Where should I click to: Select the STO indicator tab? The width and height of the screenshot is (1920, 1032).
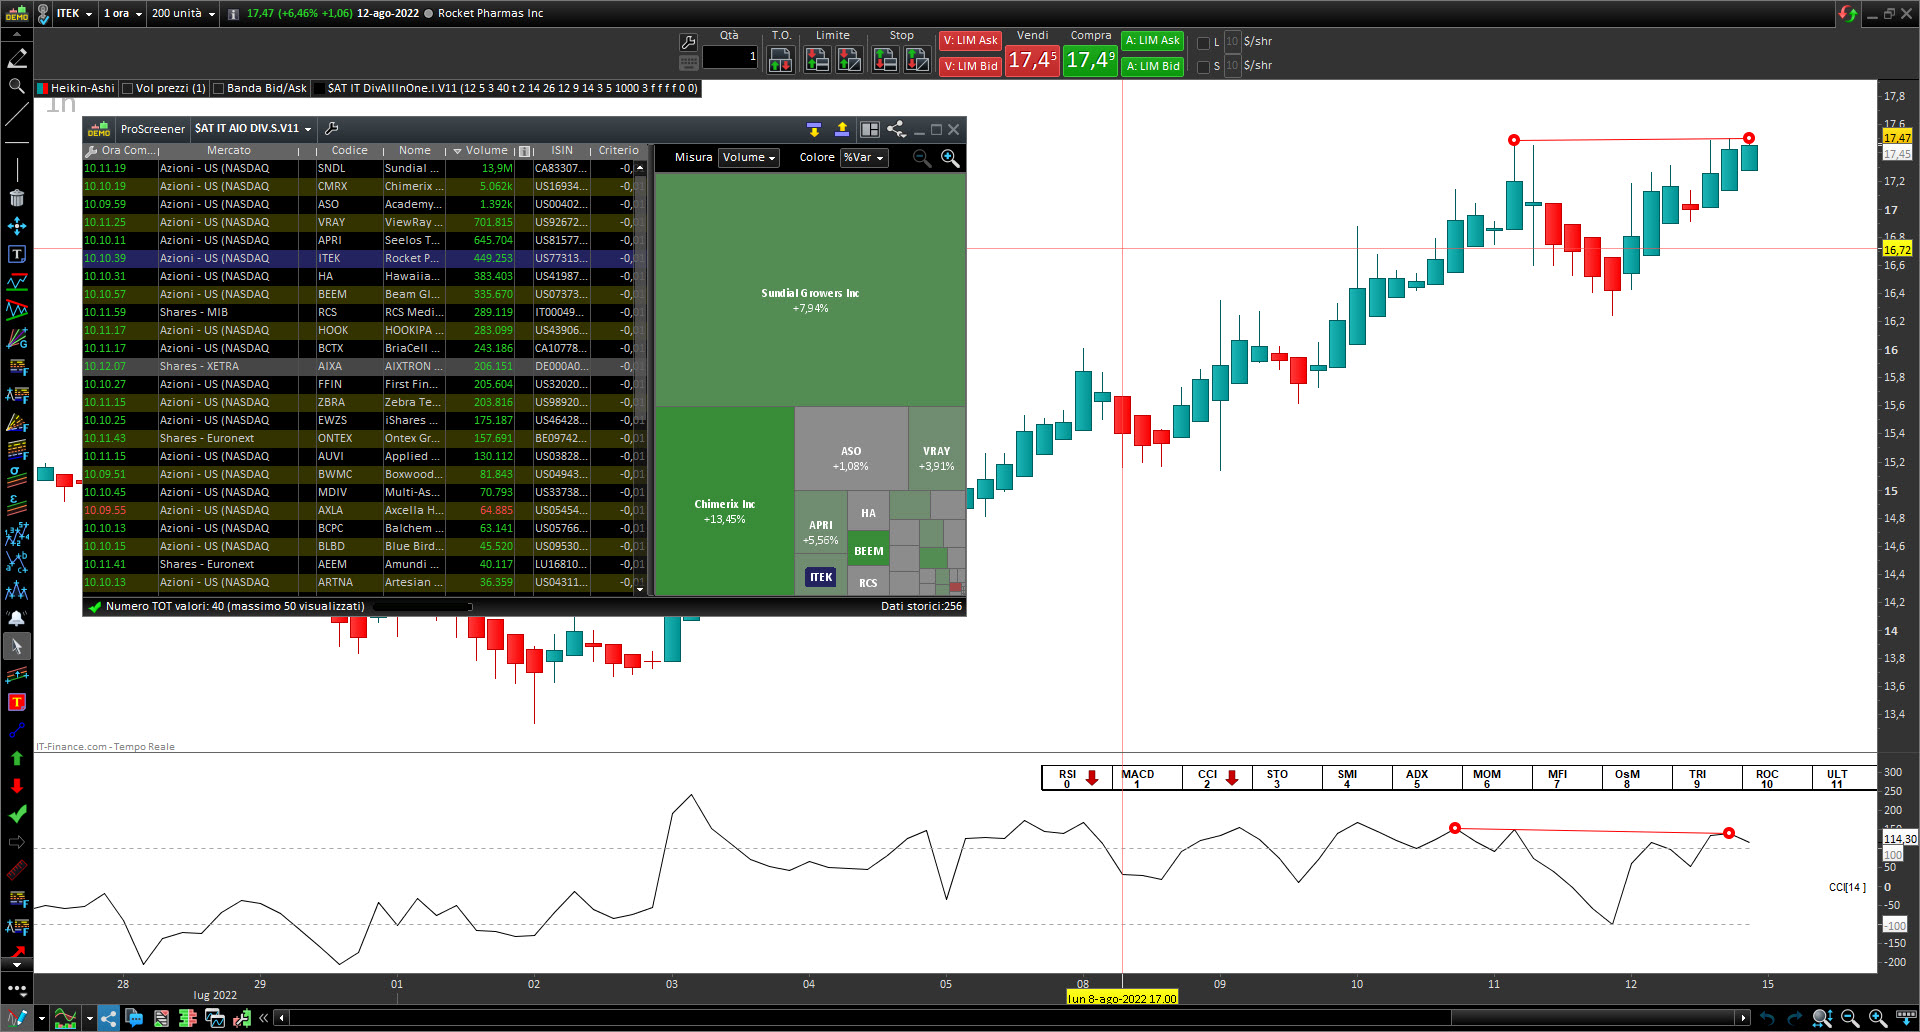(x=1287, y=777)
